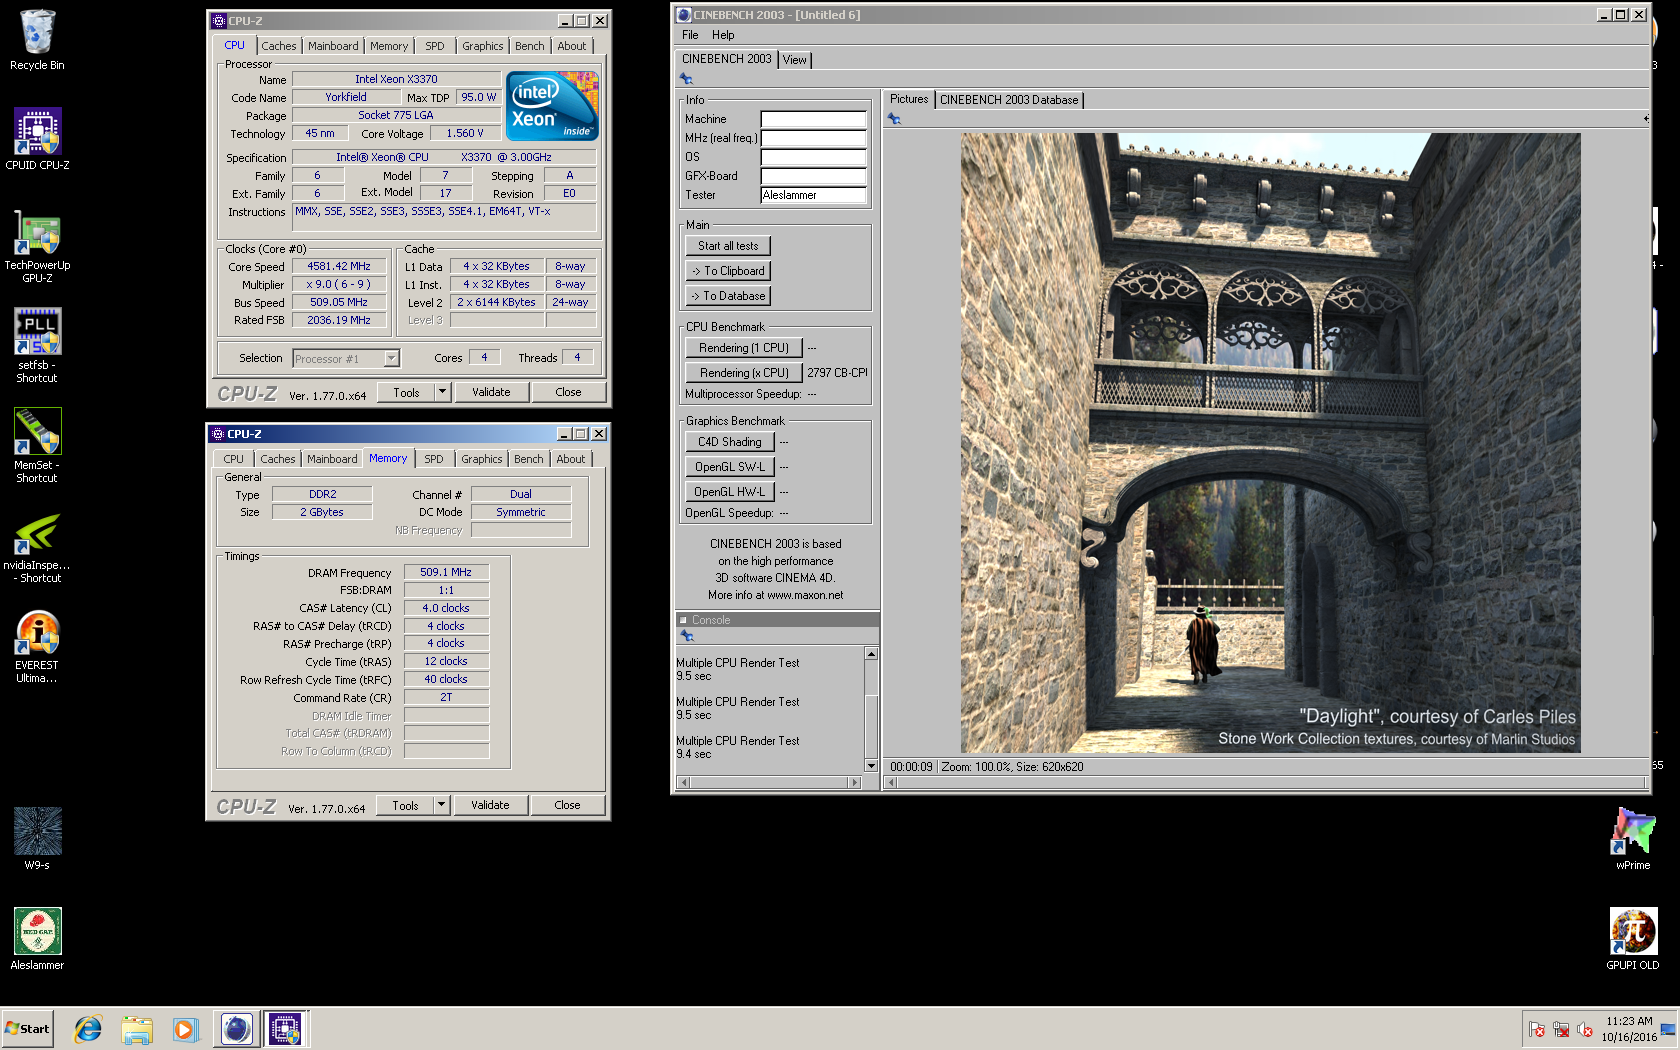
Task: Run OpenGL SW-L benchmark
Action: click(730, 467)
